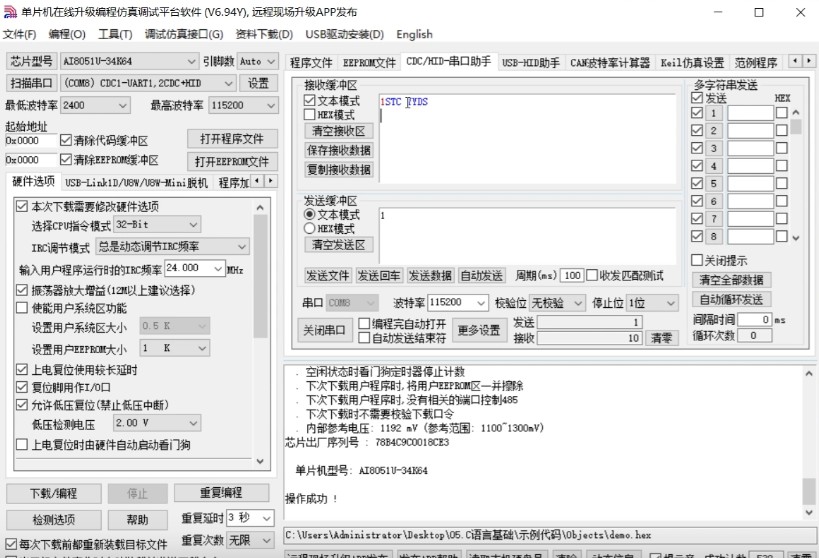Click left arrow beside 程序加 tab

pyautogui.click(x=257, y=181)
